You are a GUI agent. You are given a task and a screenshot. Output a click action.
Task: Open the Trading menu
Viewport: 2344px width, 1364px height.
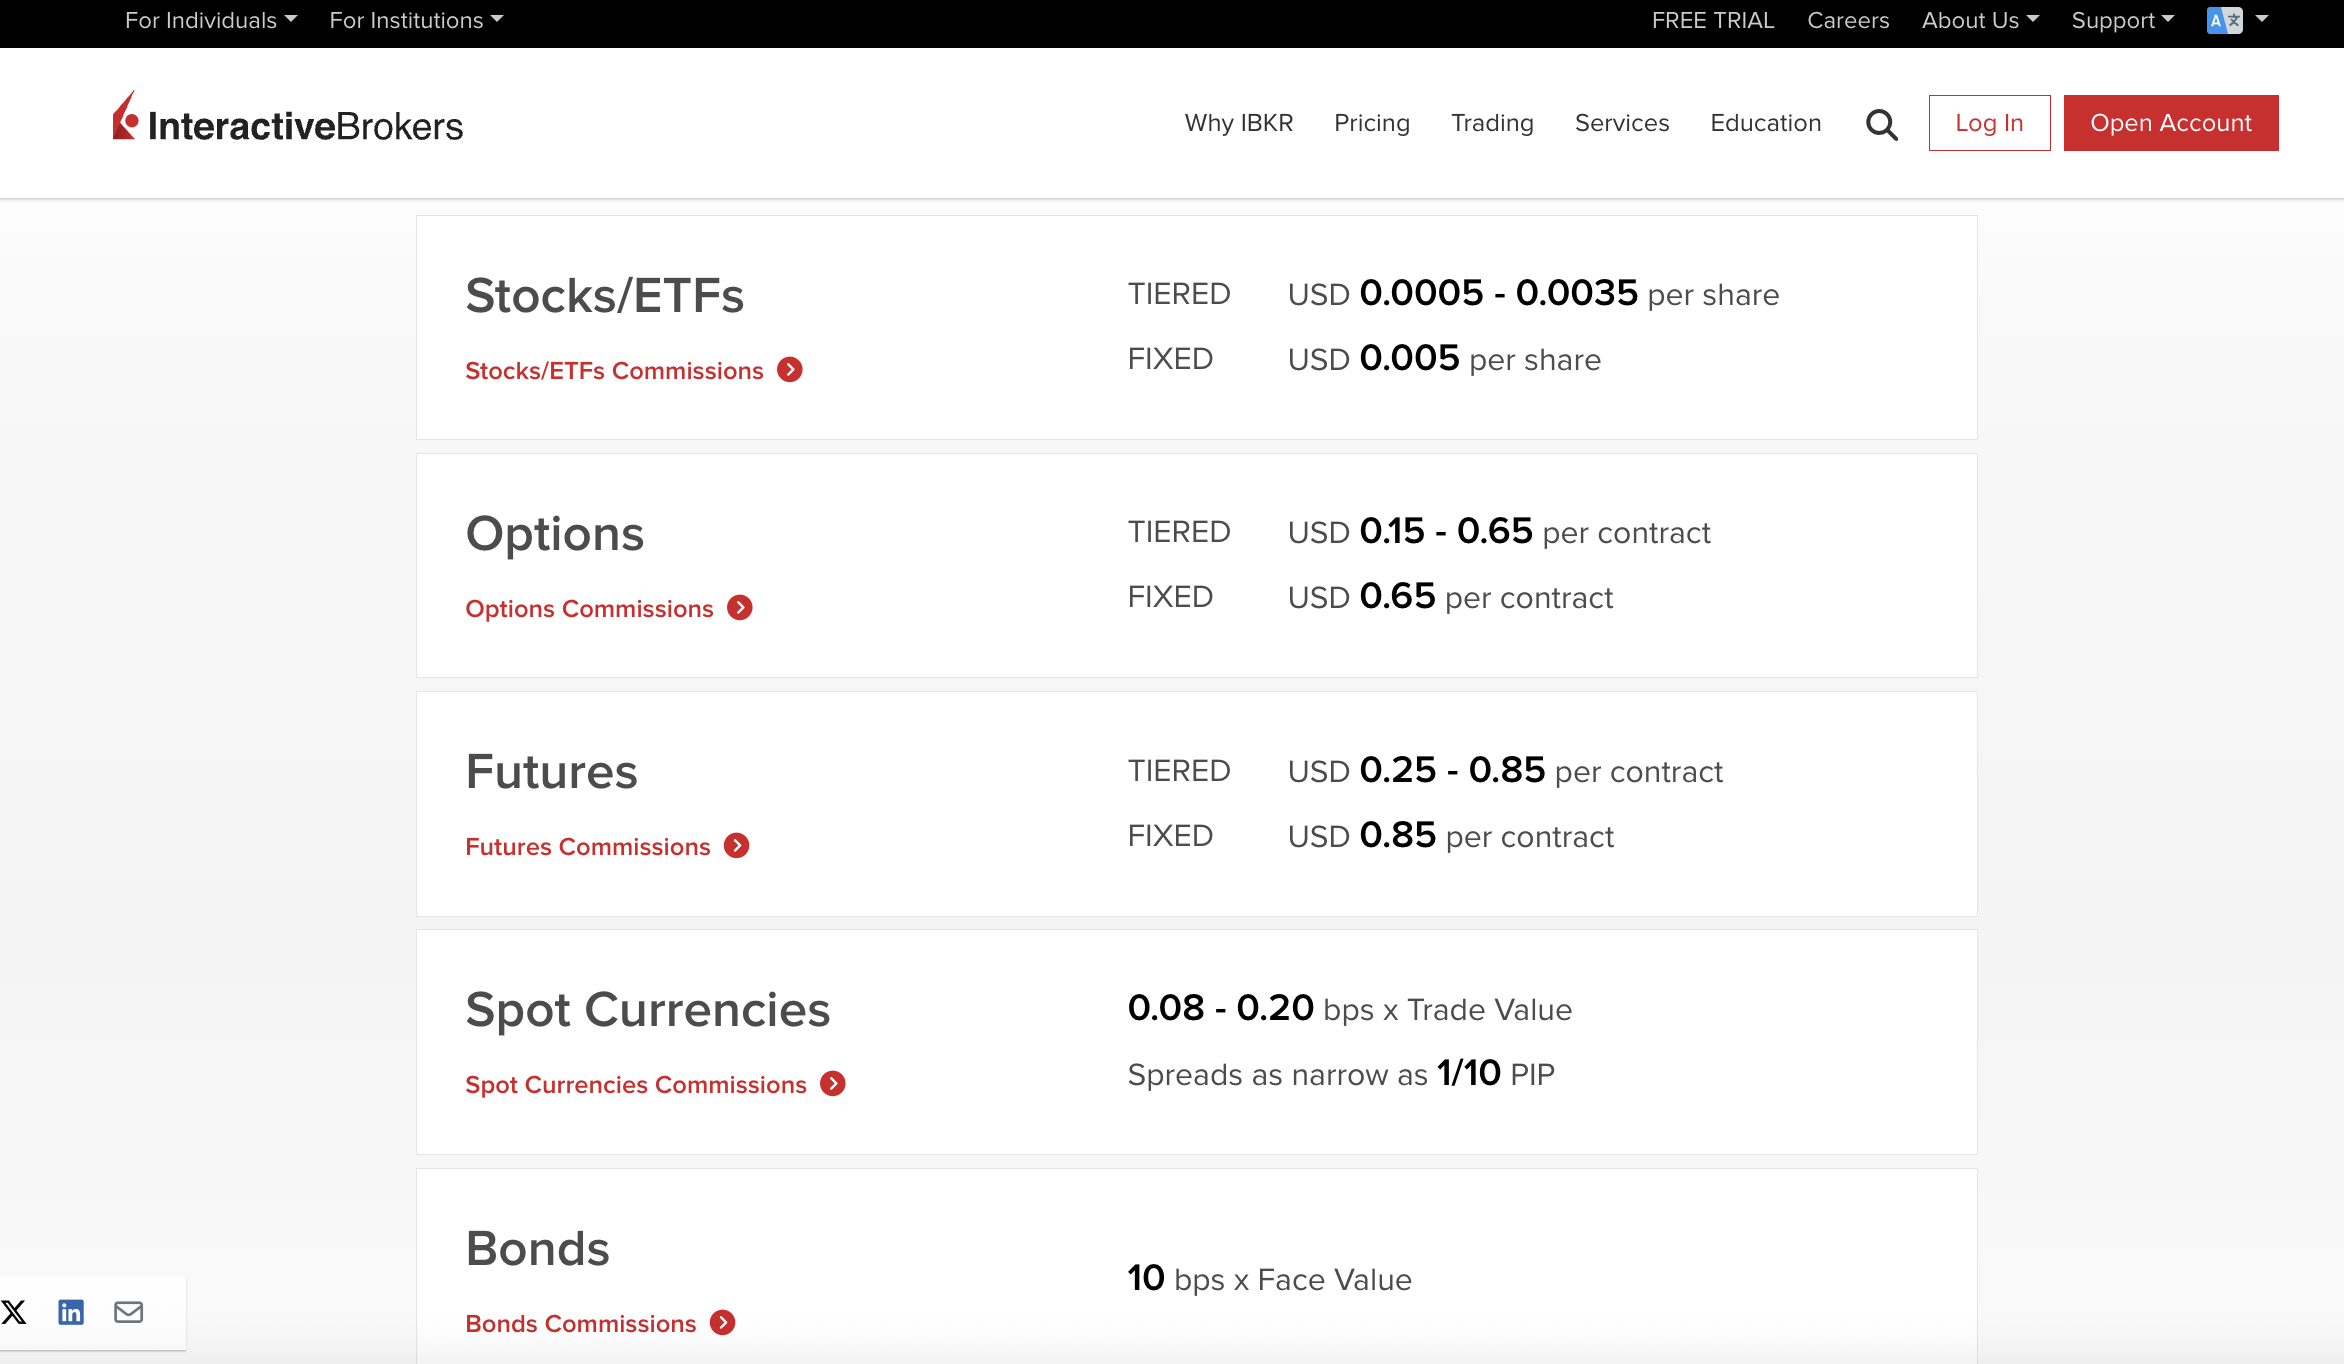tap(1492, 123)
